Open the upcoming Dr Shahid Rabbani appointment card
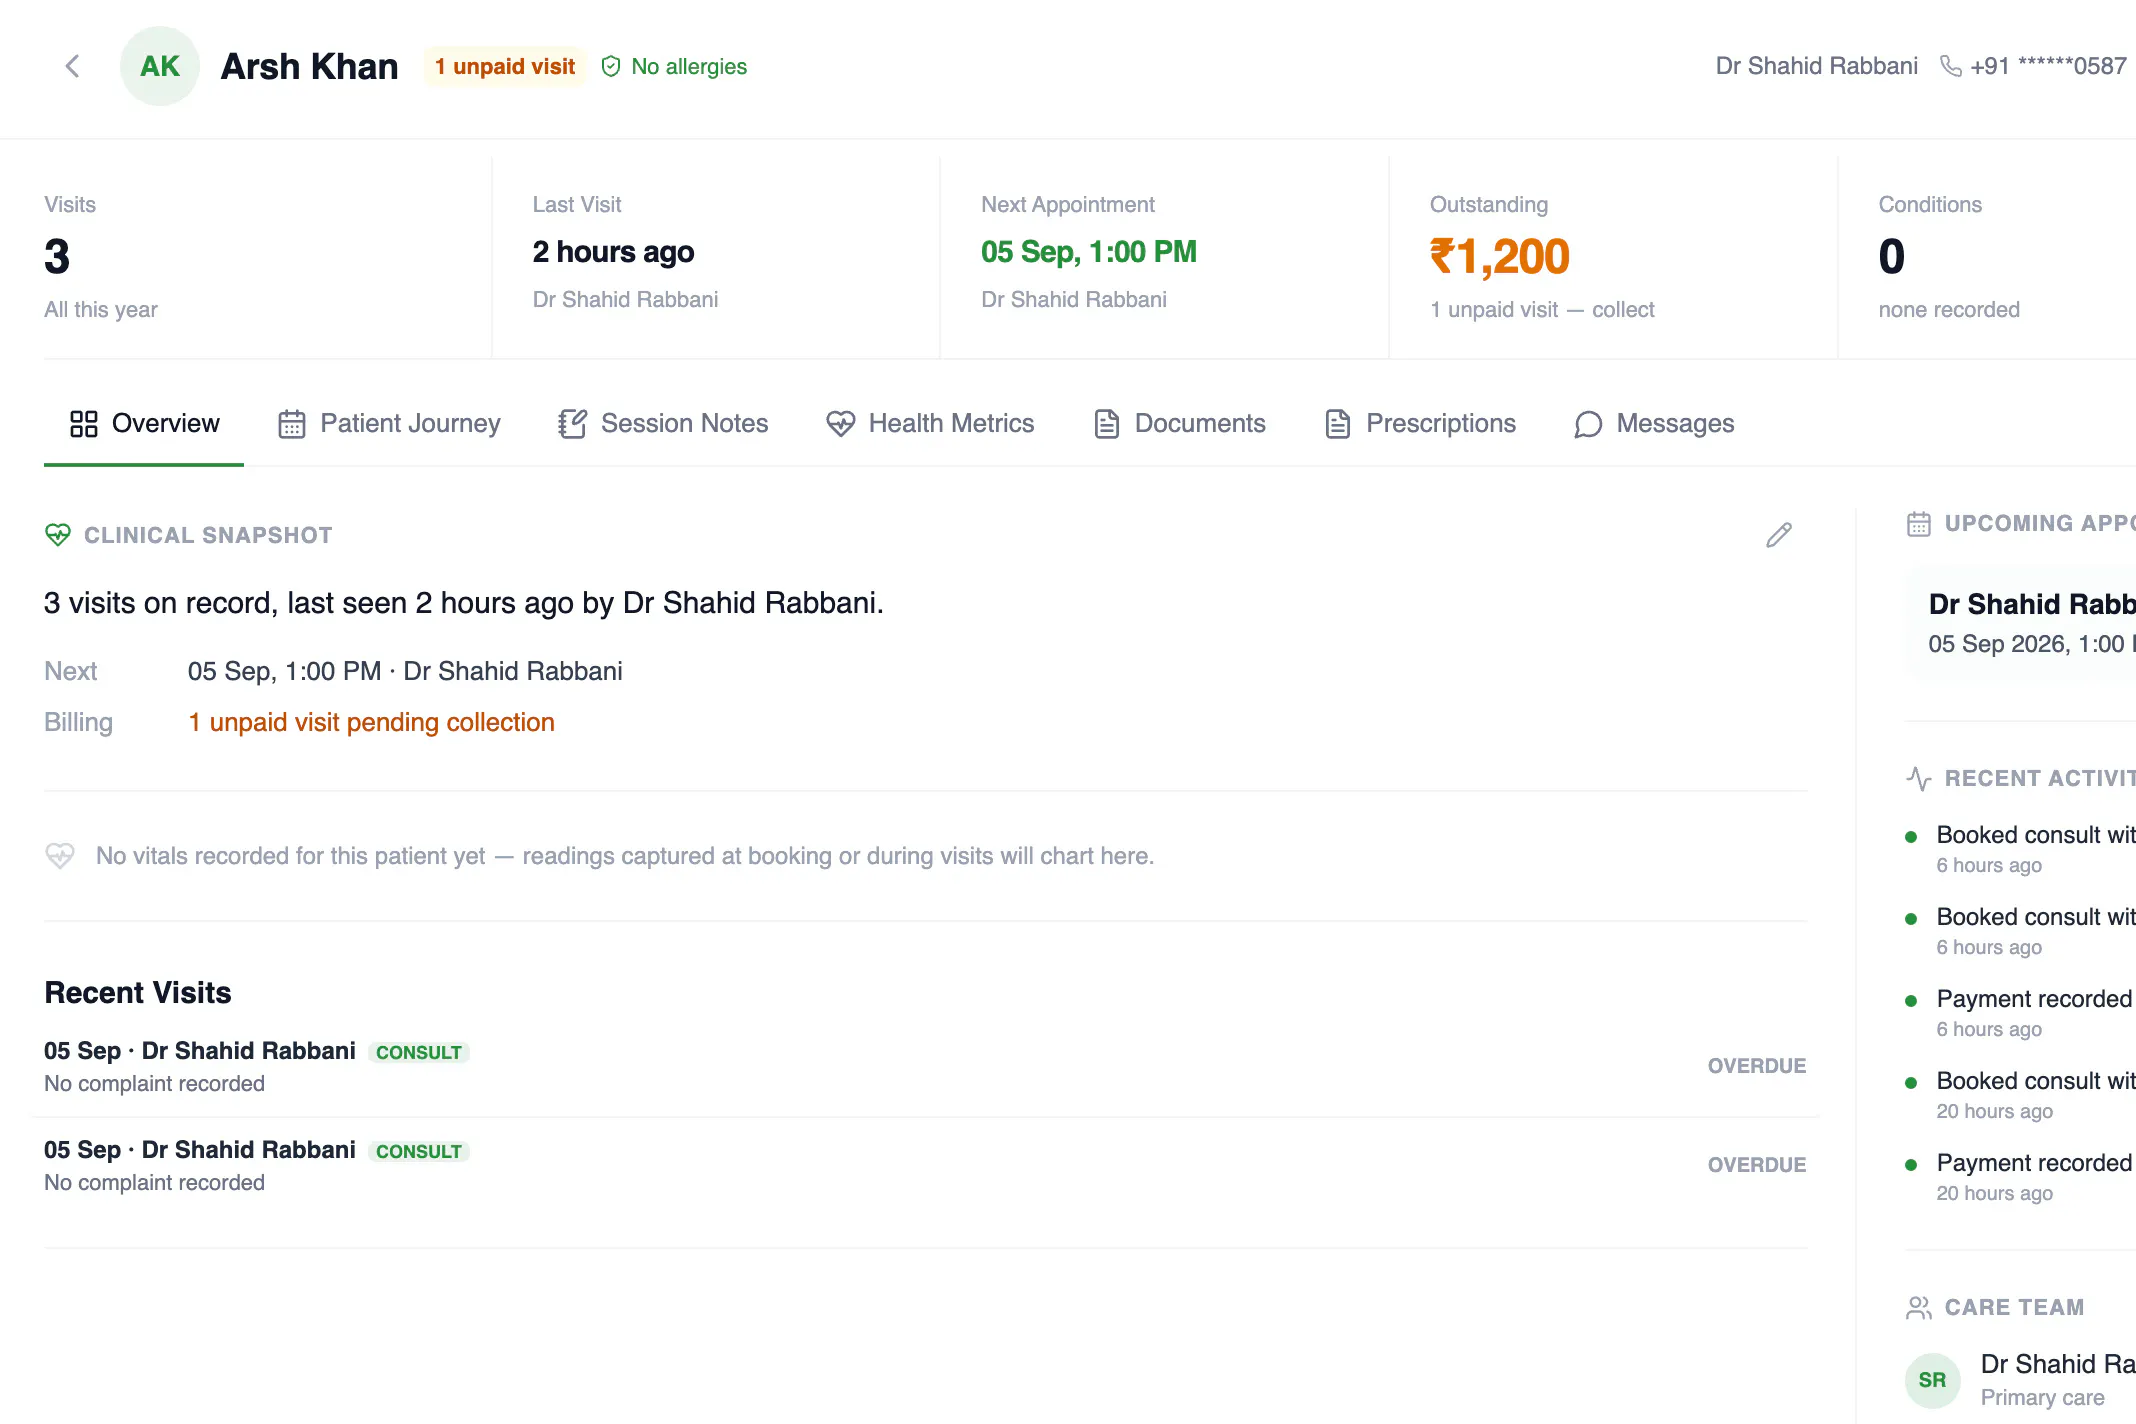 [2020, 623]
